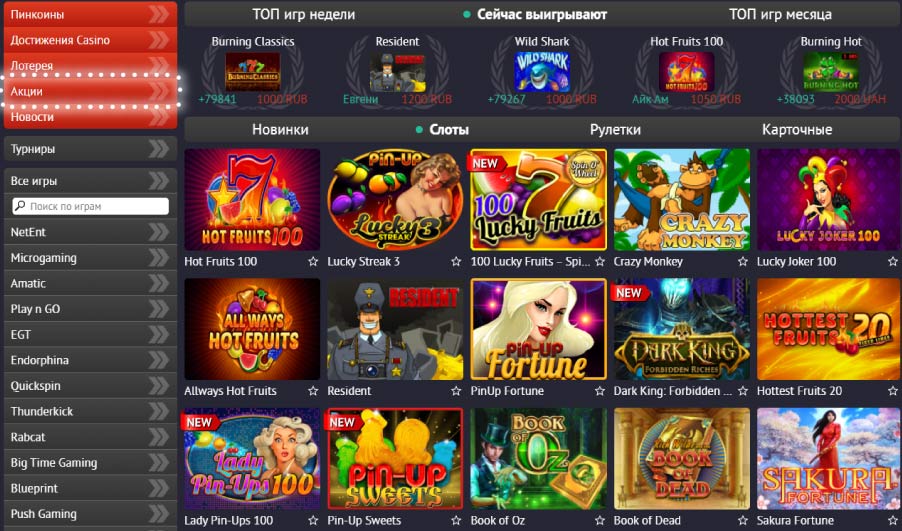Toggle favorite star for Lucky Joker 100

pos(892,261)
